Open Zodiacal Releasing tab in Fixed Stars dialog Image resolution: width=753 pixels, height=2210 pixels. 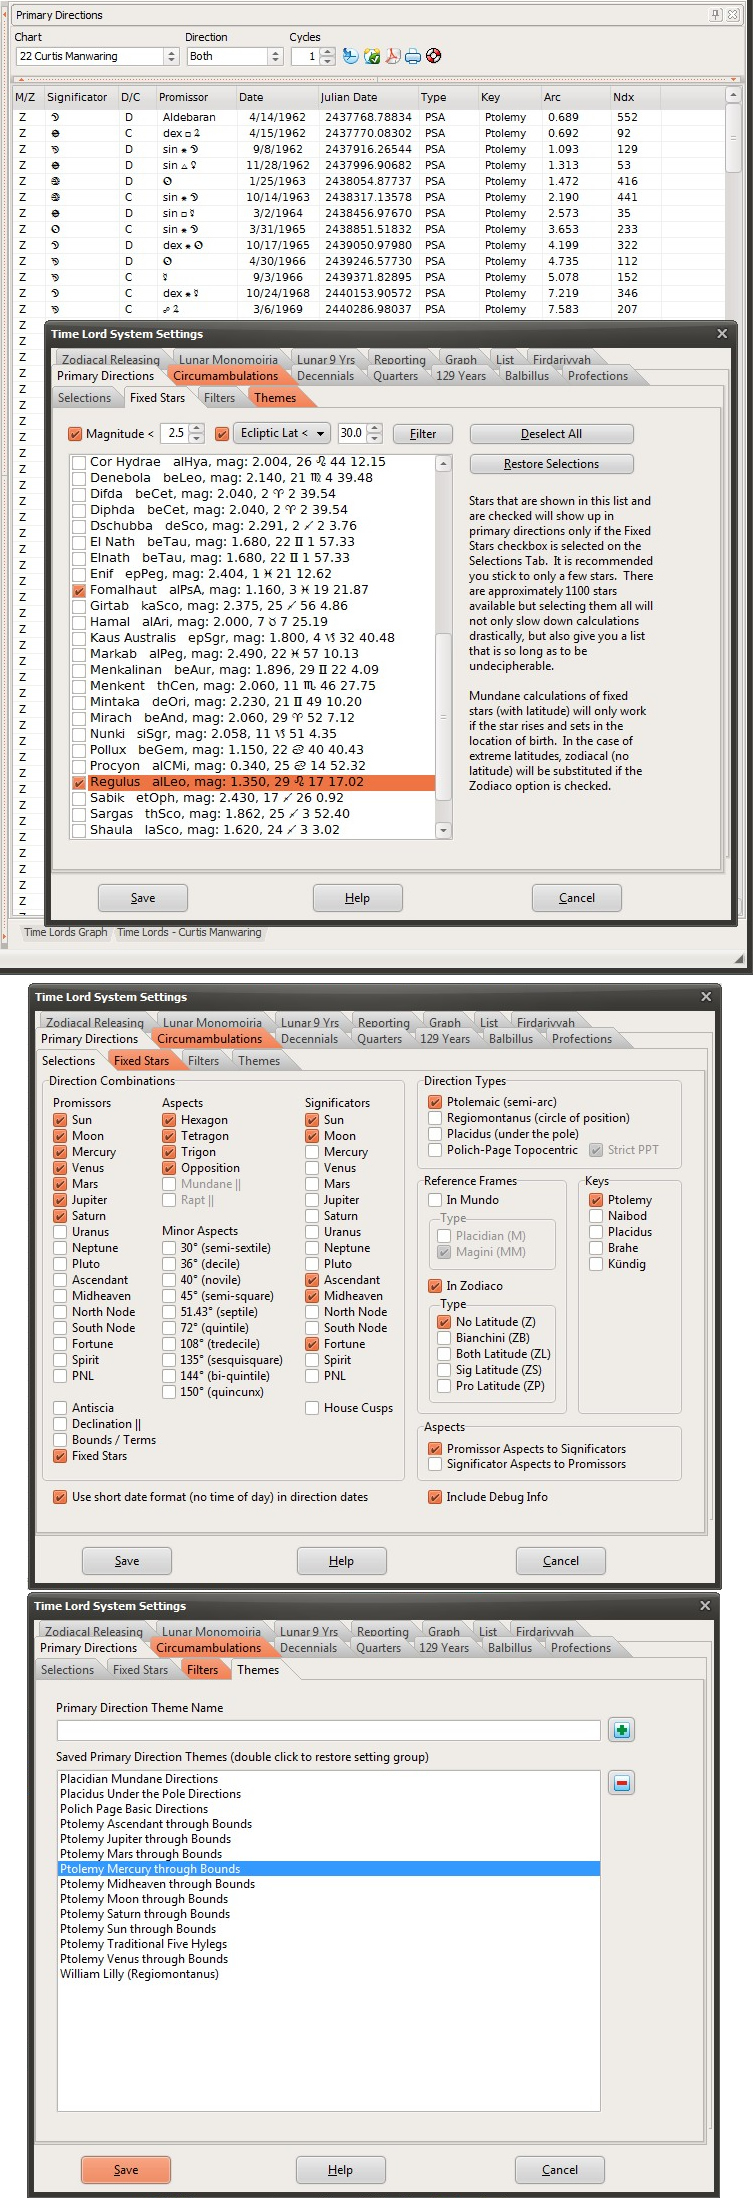111,360
